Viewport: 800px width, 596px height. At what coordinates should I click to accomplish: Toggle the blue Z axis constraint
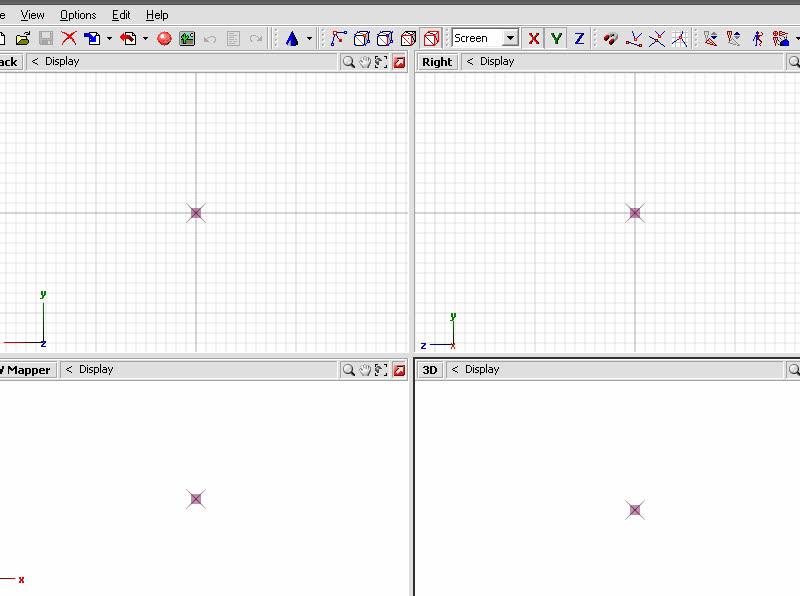click(579, 39)
